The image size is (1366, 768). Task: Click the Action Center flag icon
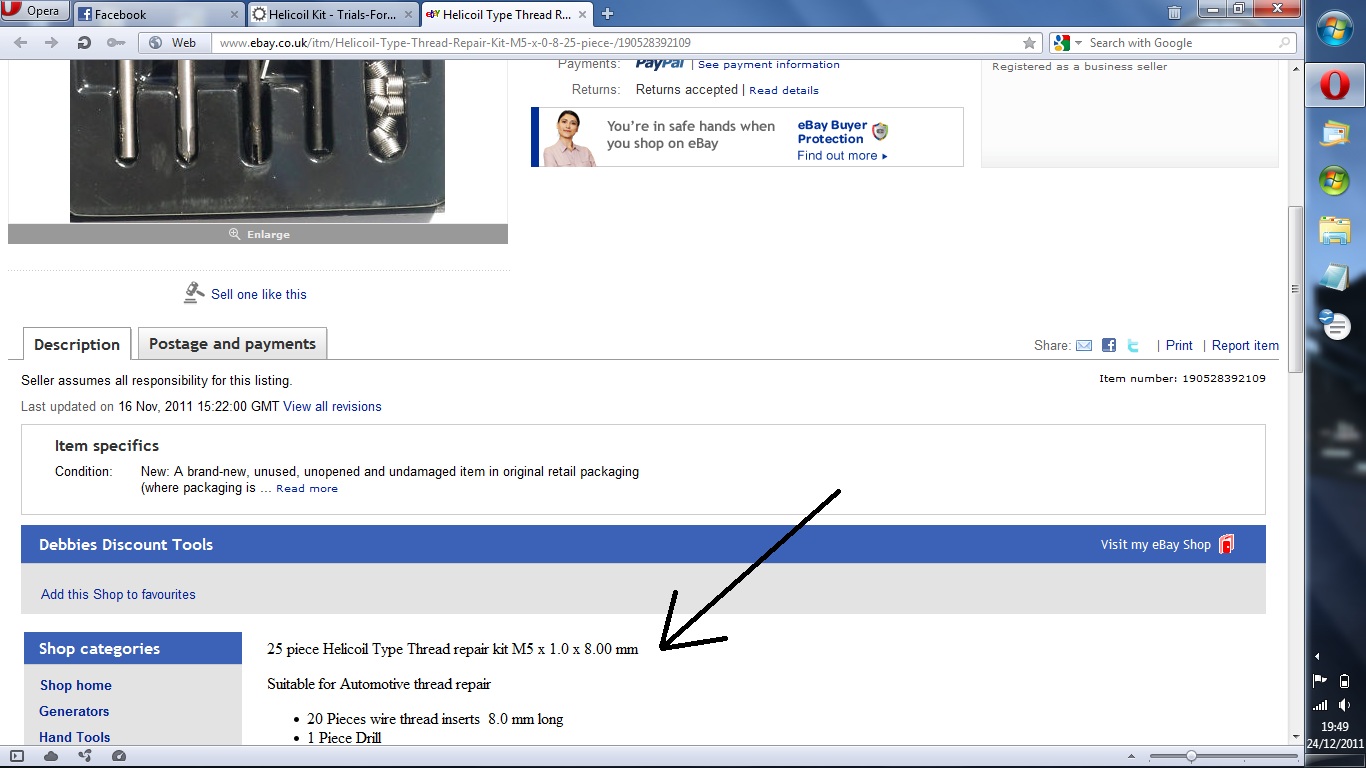pos(1320,681)
